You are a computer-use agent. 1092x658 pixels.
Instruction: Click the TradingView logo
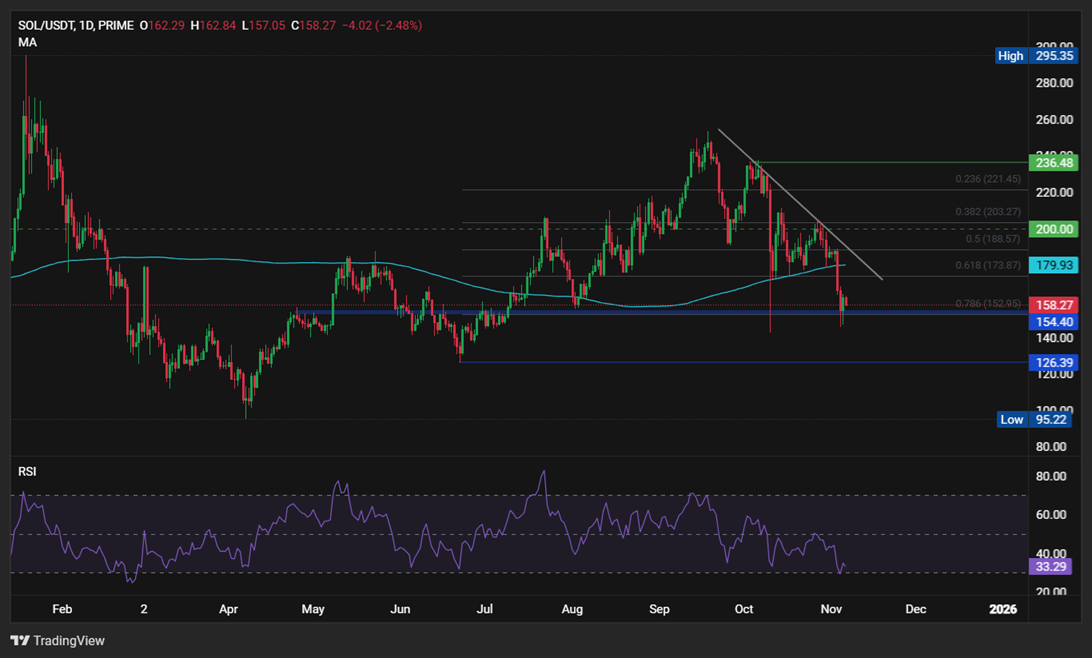click(55, 640)
